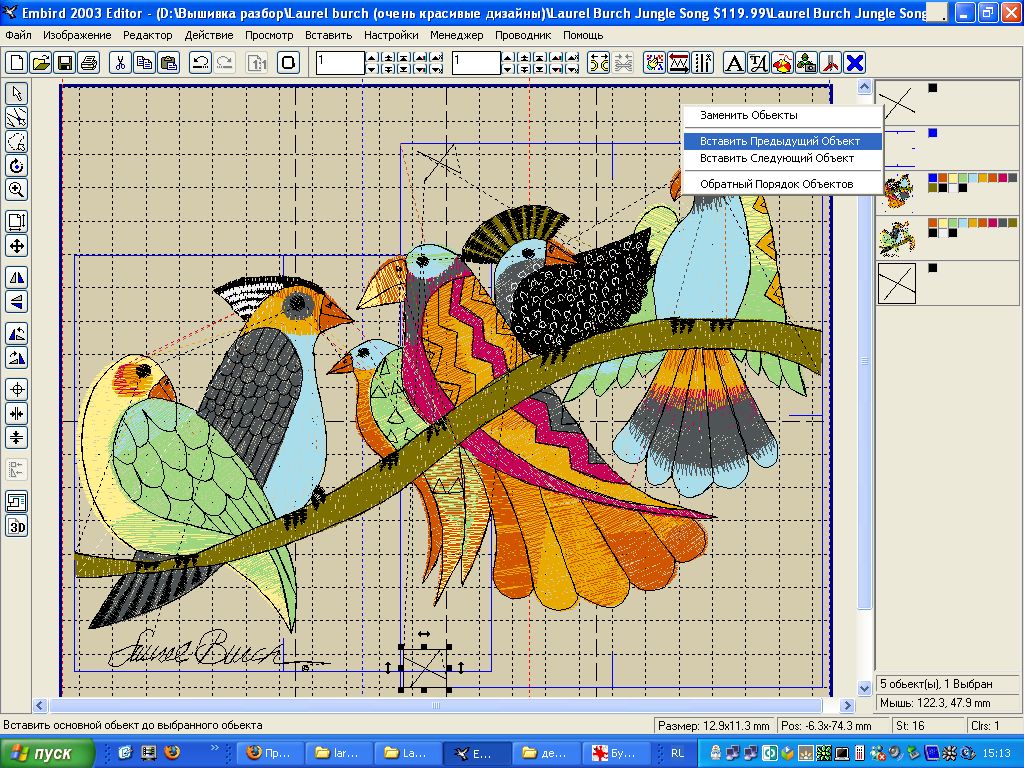Image resolution: width=1024 pixels, height=768 pixels.
Task: Click the pink color swatch in object panel
Action: click(x=1005, y=178)
